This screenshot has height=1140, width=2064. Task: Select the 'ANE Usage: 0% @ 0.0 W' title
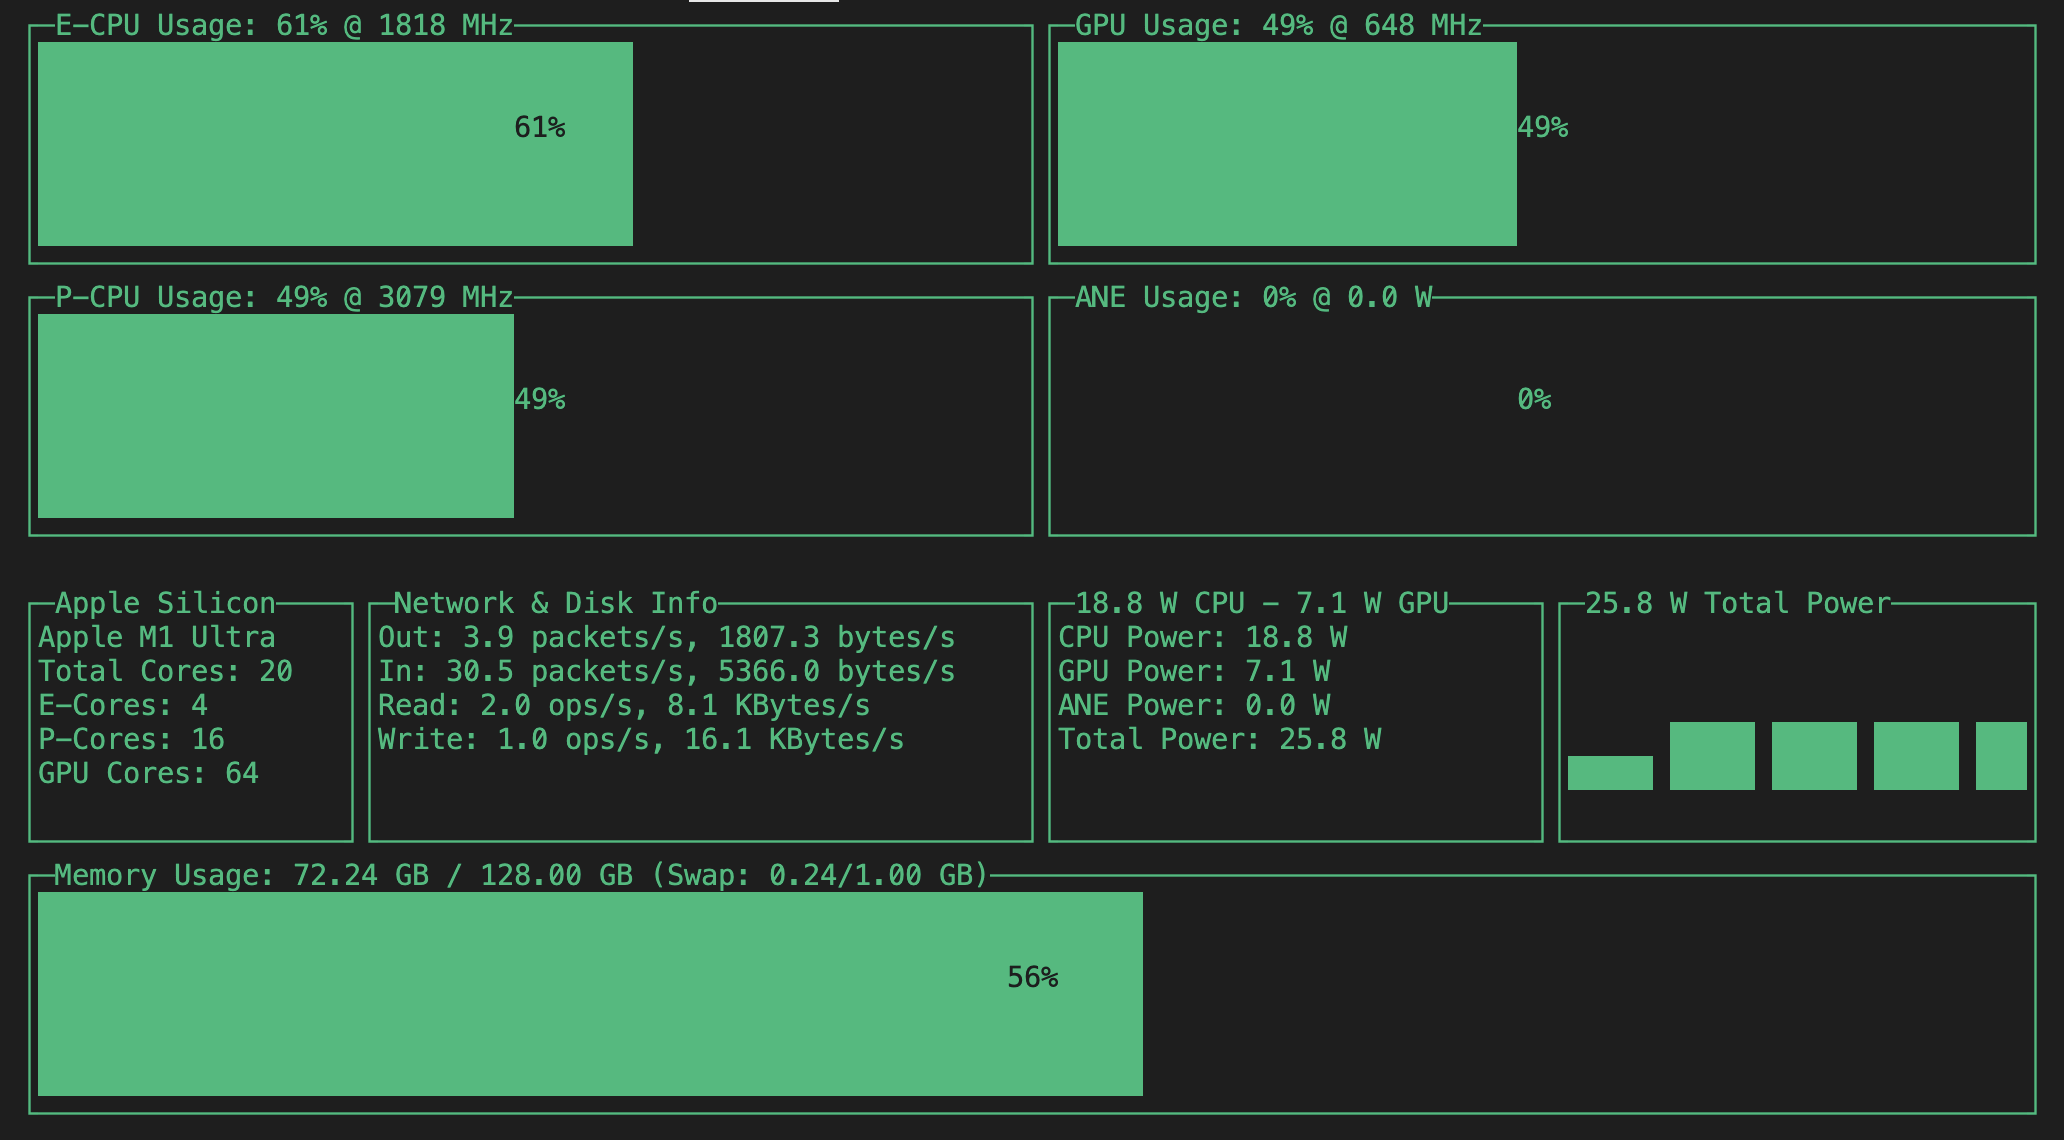pyautogui.click(x=1253, y=297)
